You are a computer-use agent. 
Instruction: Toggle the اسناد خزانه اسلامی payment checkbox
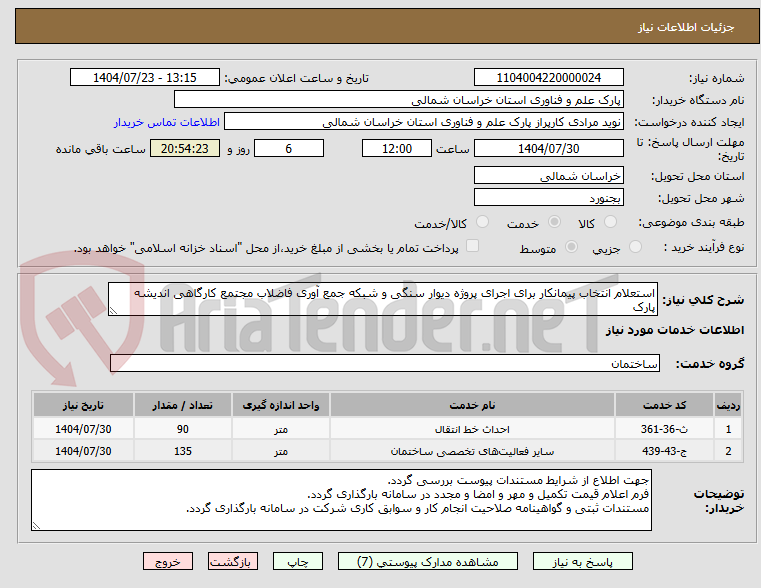[x=472, y=246]
